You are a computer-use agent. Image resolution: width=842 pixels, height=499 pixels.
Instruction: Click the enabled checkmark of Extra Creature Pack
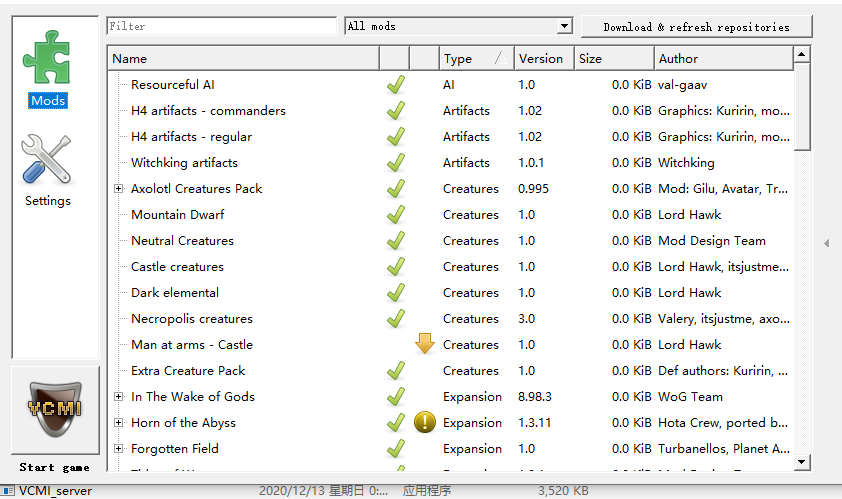395,371
